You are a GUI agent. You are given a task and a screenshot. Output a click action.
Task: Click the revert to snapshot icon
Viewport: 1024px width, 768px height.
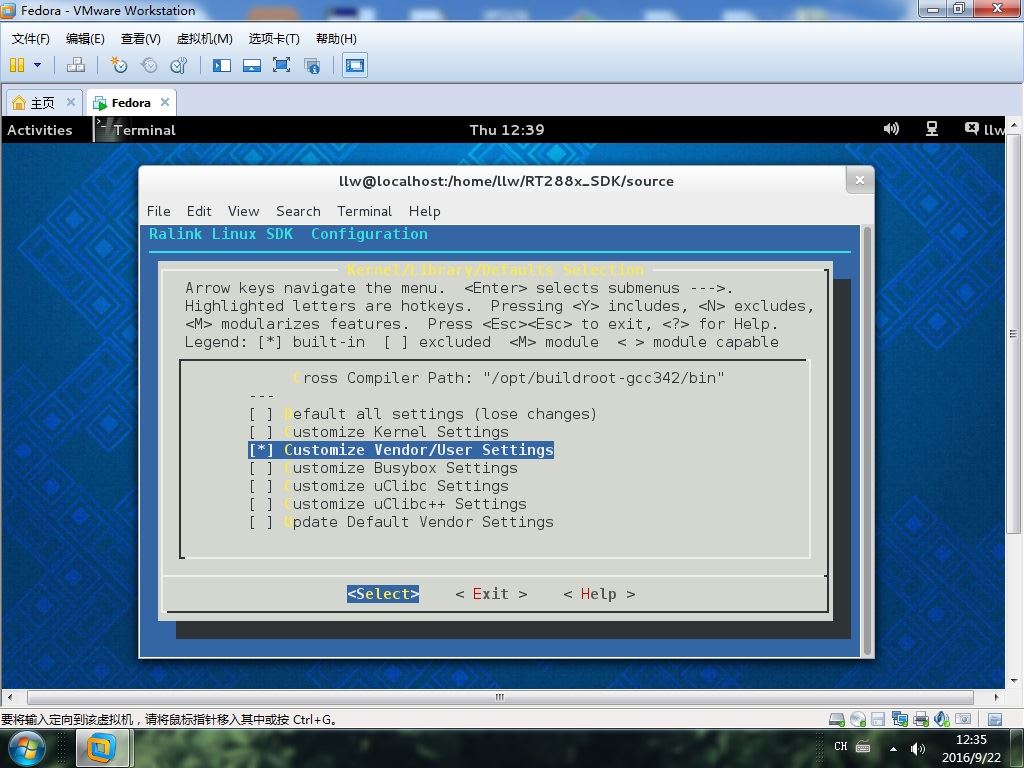(149, 65)
